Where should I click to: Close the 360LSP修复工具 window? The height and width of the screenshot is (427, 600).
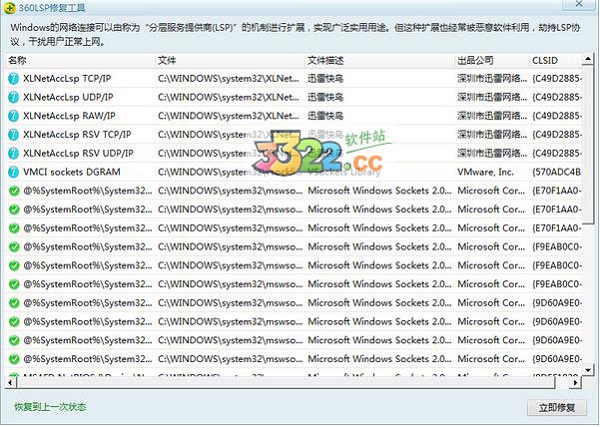pos(579,4)
